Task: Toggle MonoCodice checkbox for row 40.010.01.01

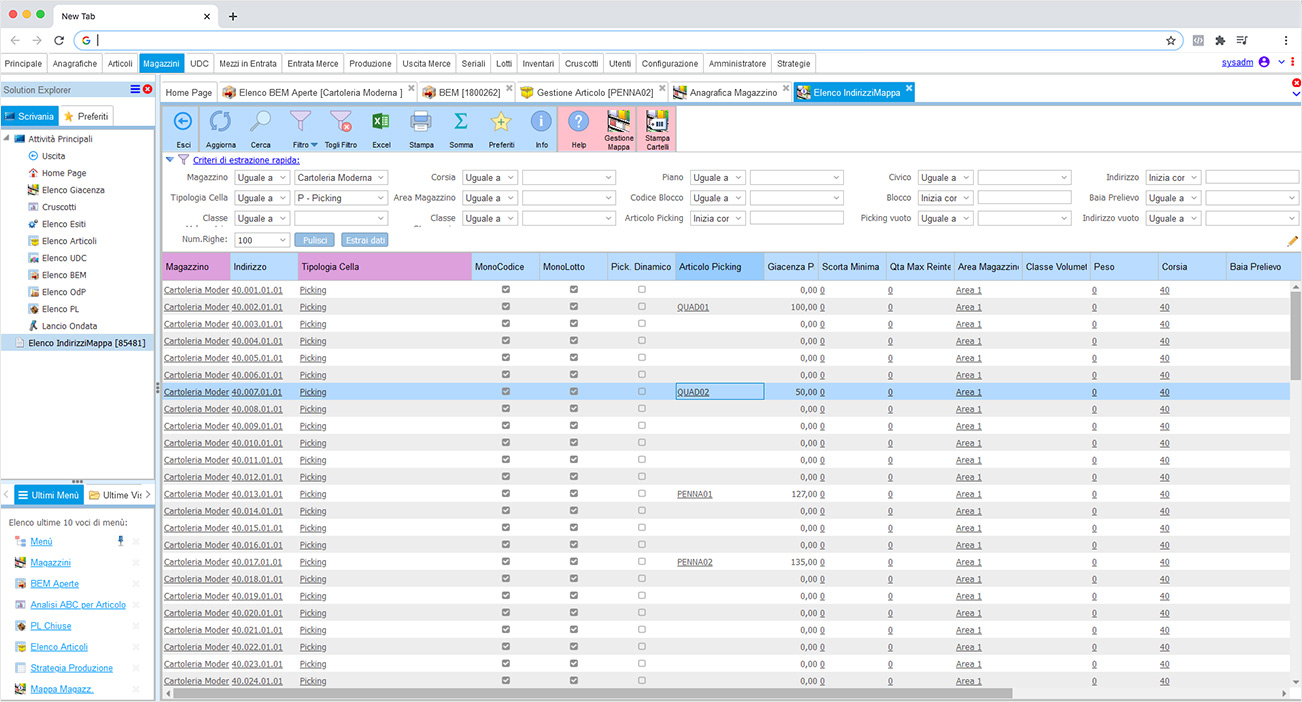Action: click(506, 443)
